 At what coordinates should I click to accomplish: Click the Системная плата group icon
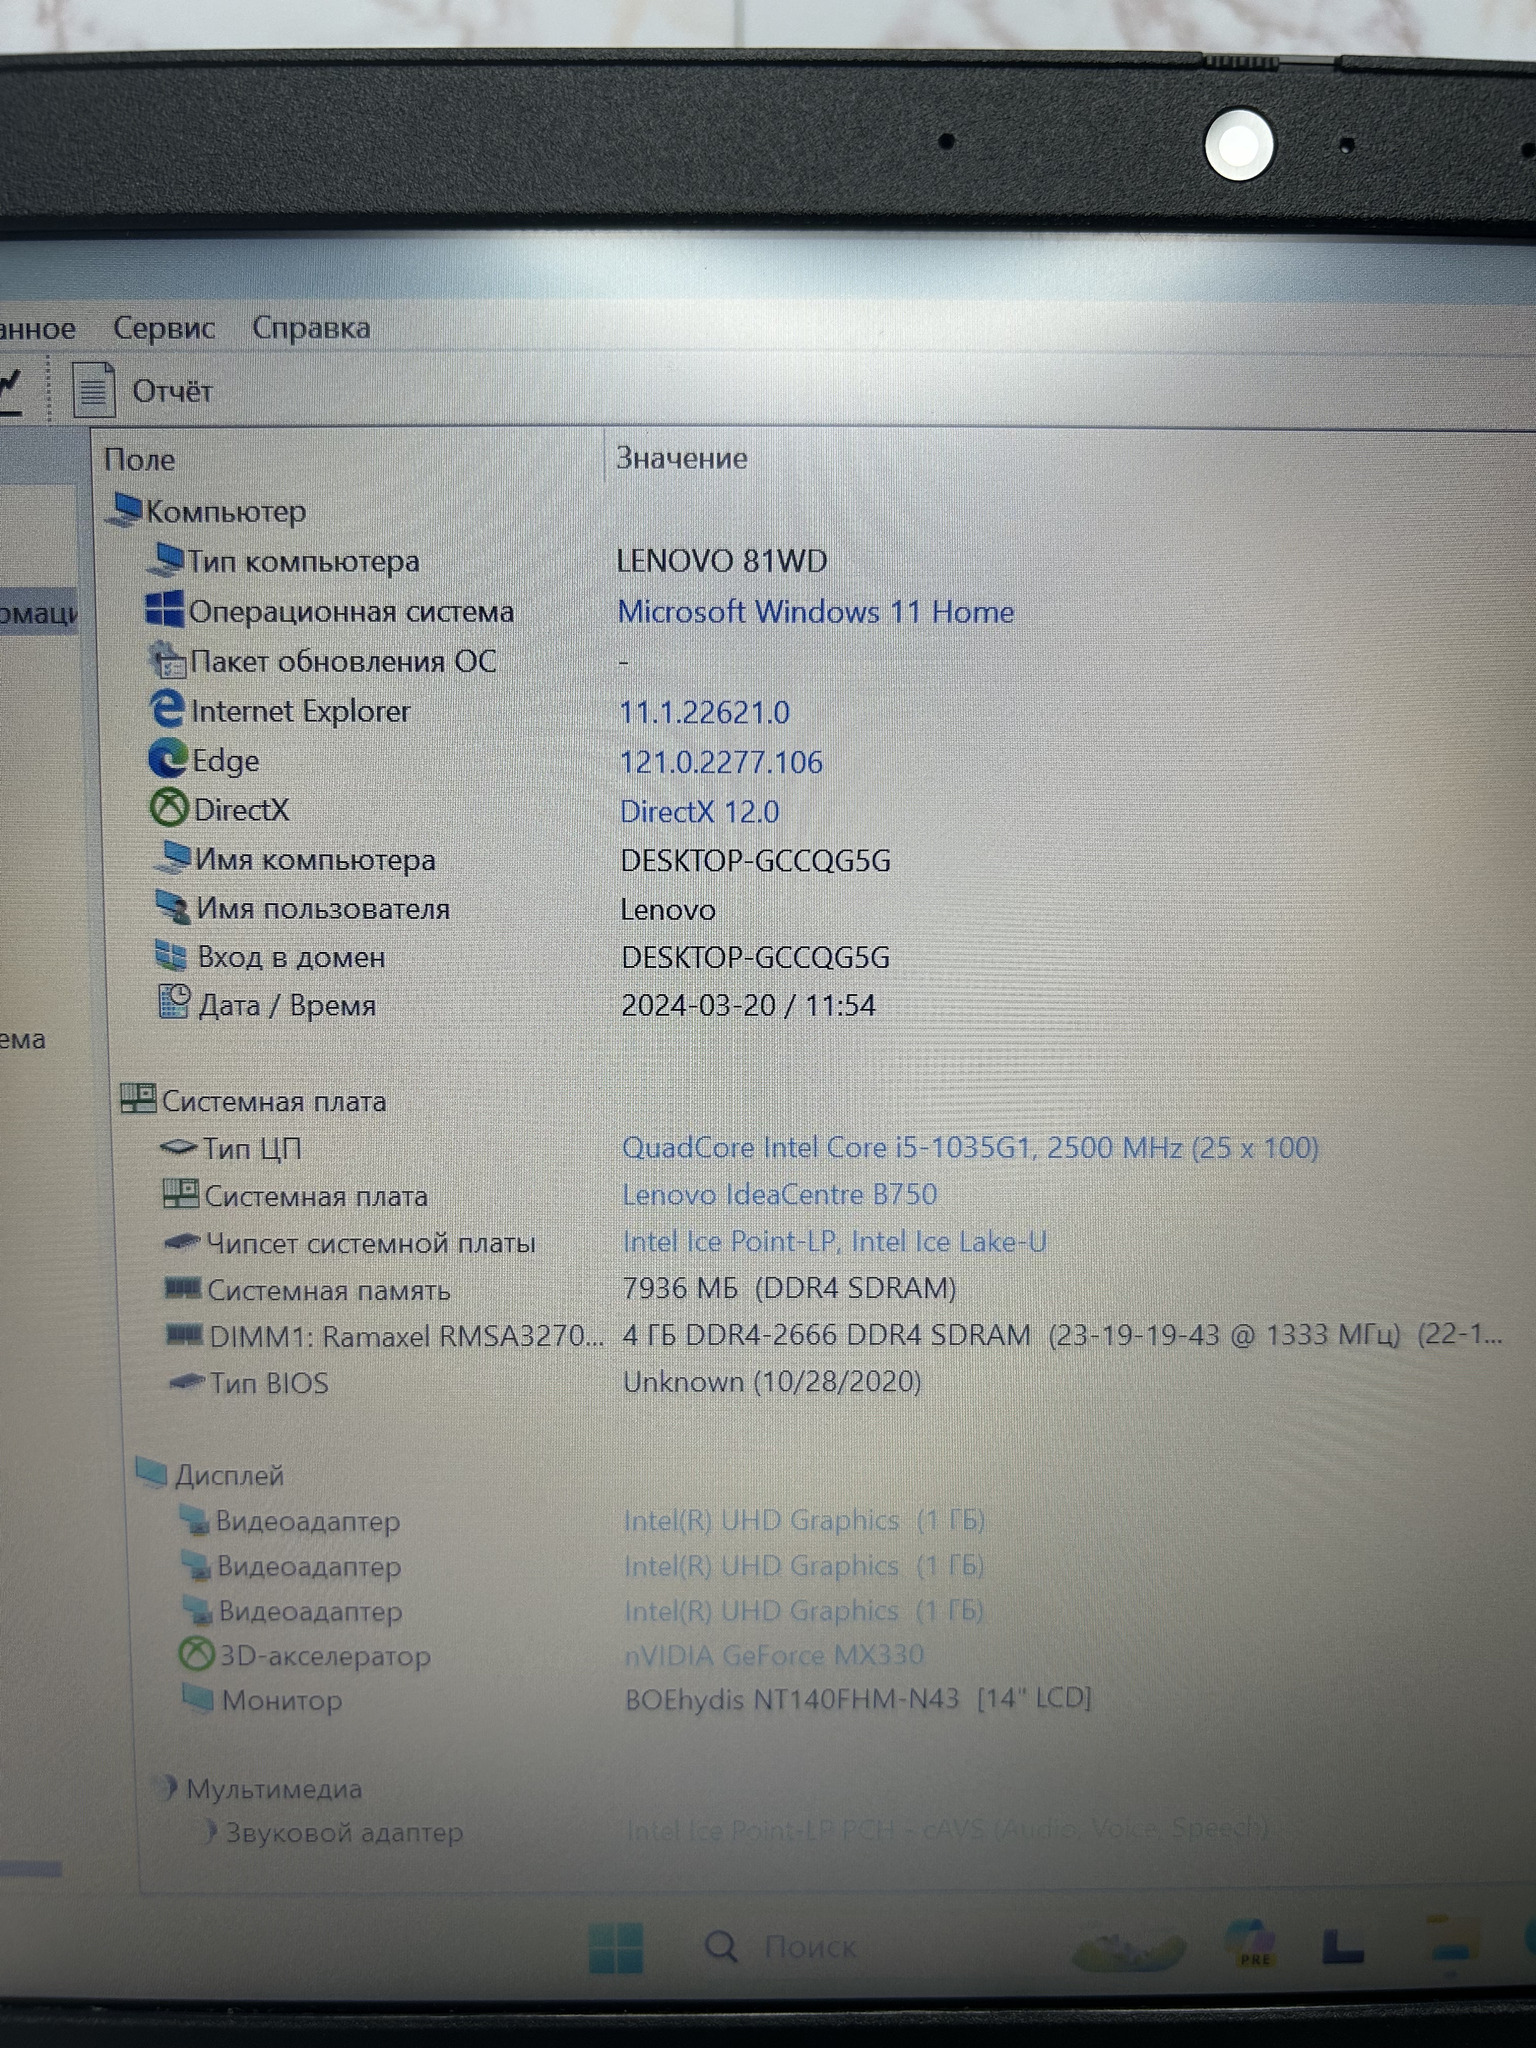[137, 1099]
